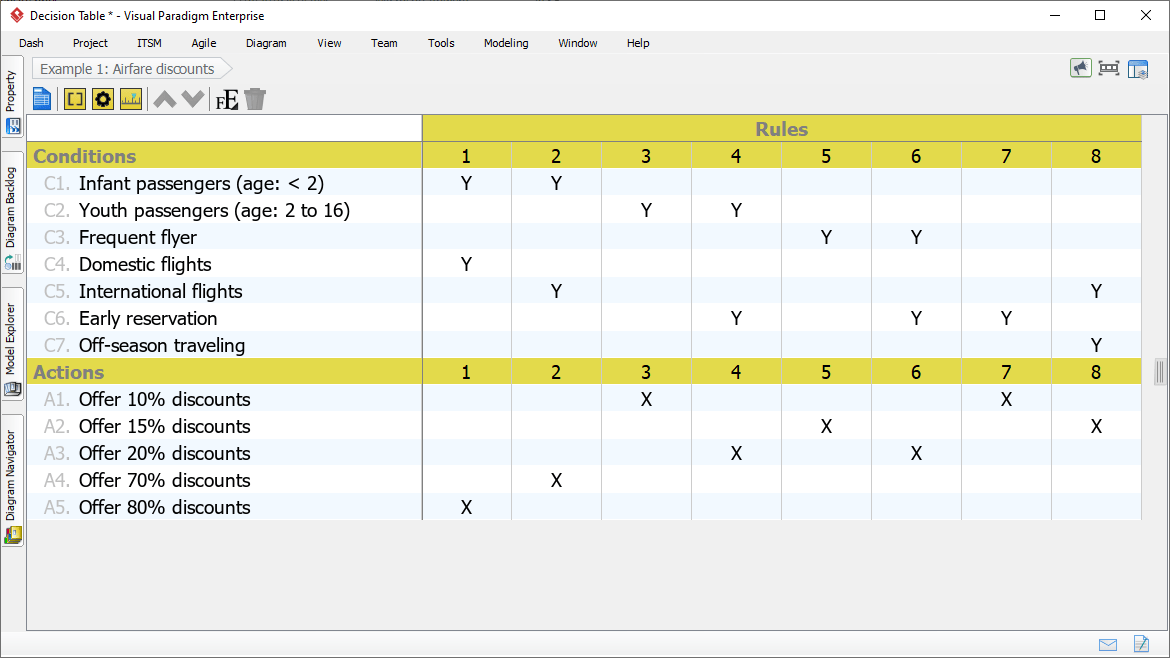Click the edit notes icon at bottom right
Viewport: 1170px width, 658px height.
1141,645
